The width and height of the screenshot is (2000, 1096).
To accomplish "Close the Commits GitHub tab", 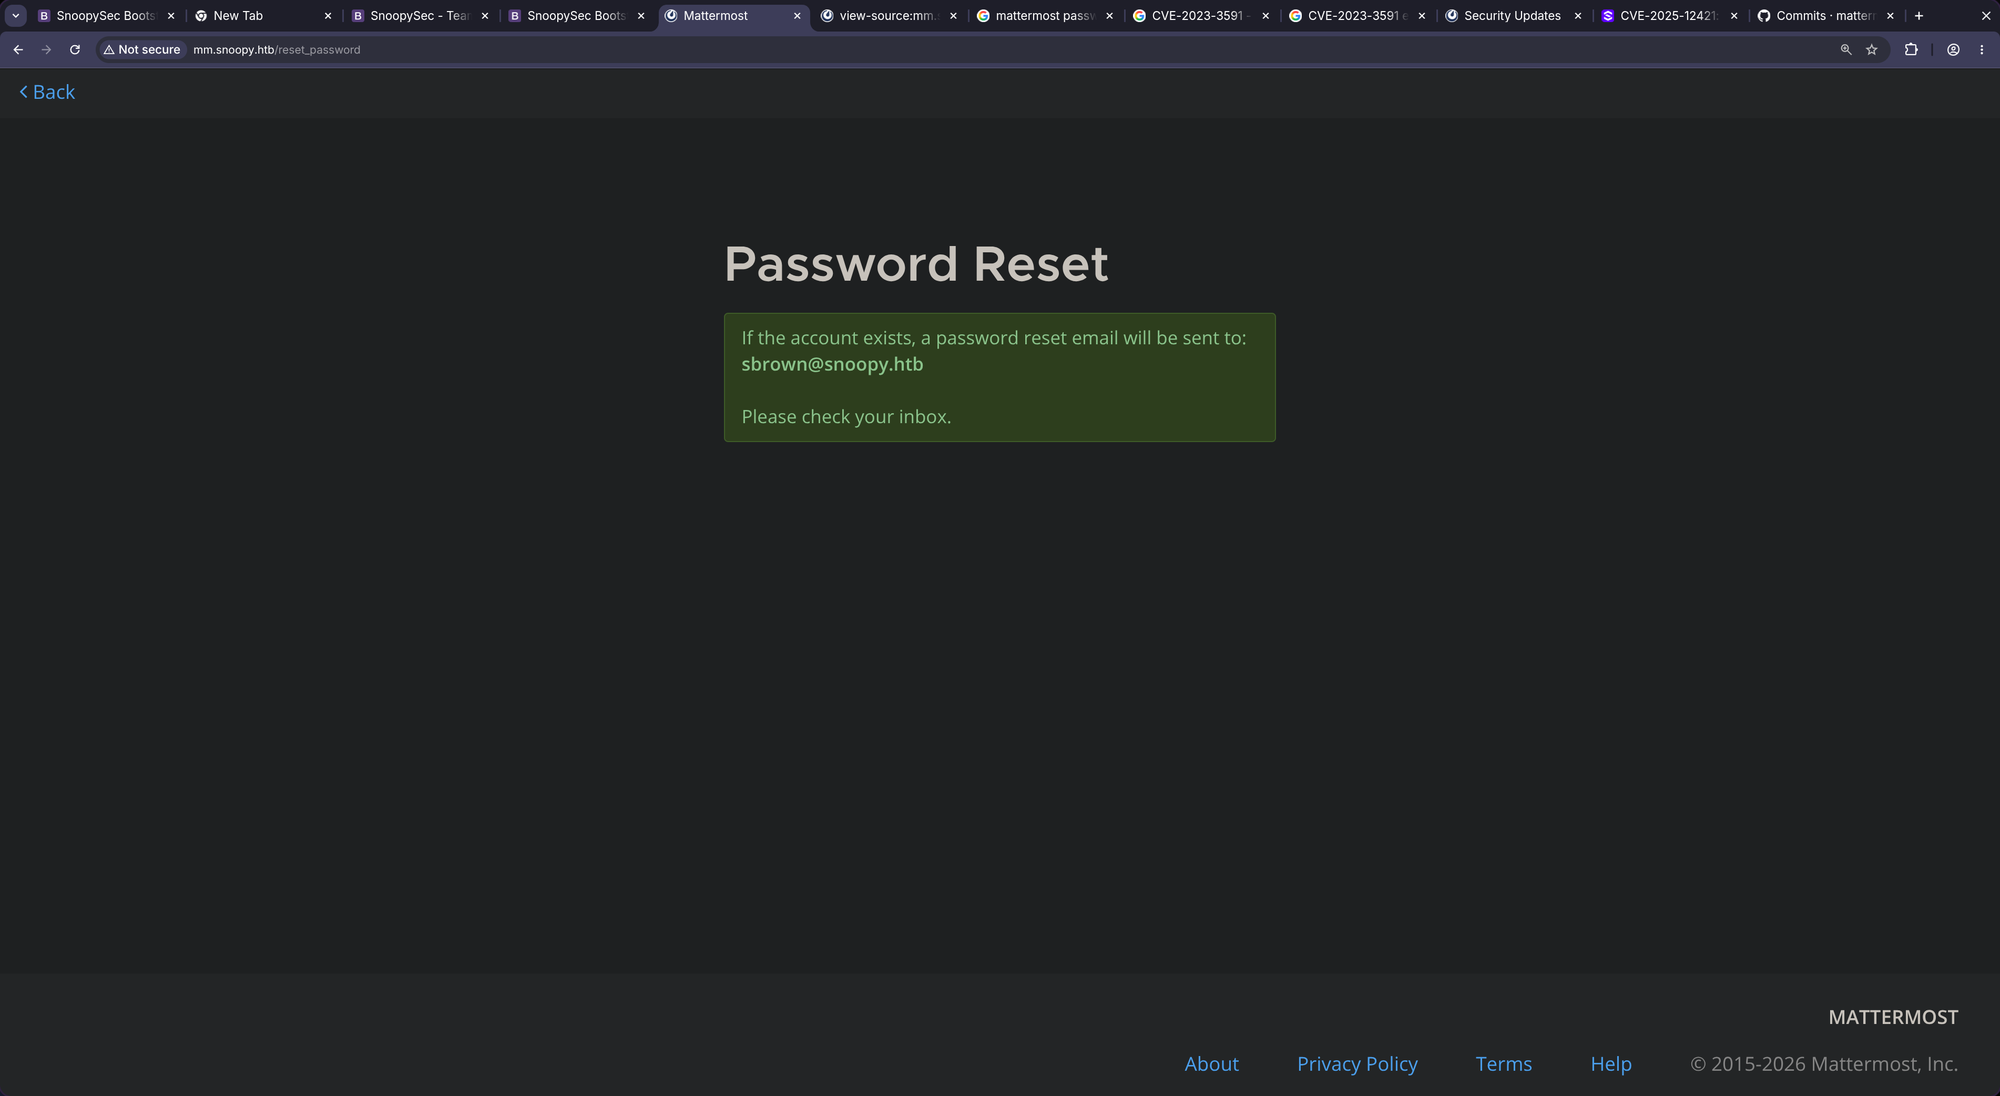I will tap(1890, 16).
